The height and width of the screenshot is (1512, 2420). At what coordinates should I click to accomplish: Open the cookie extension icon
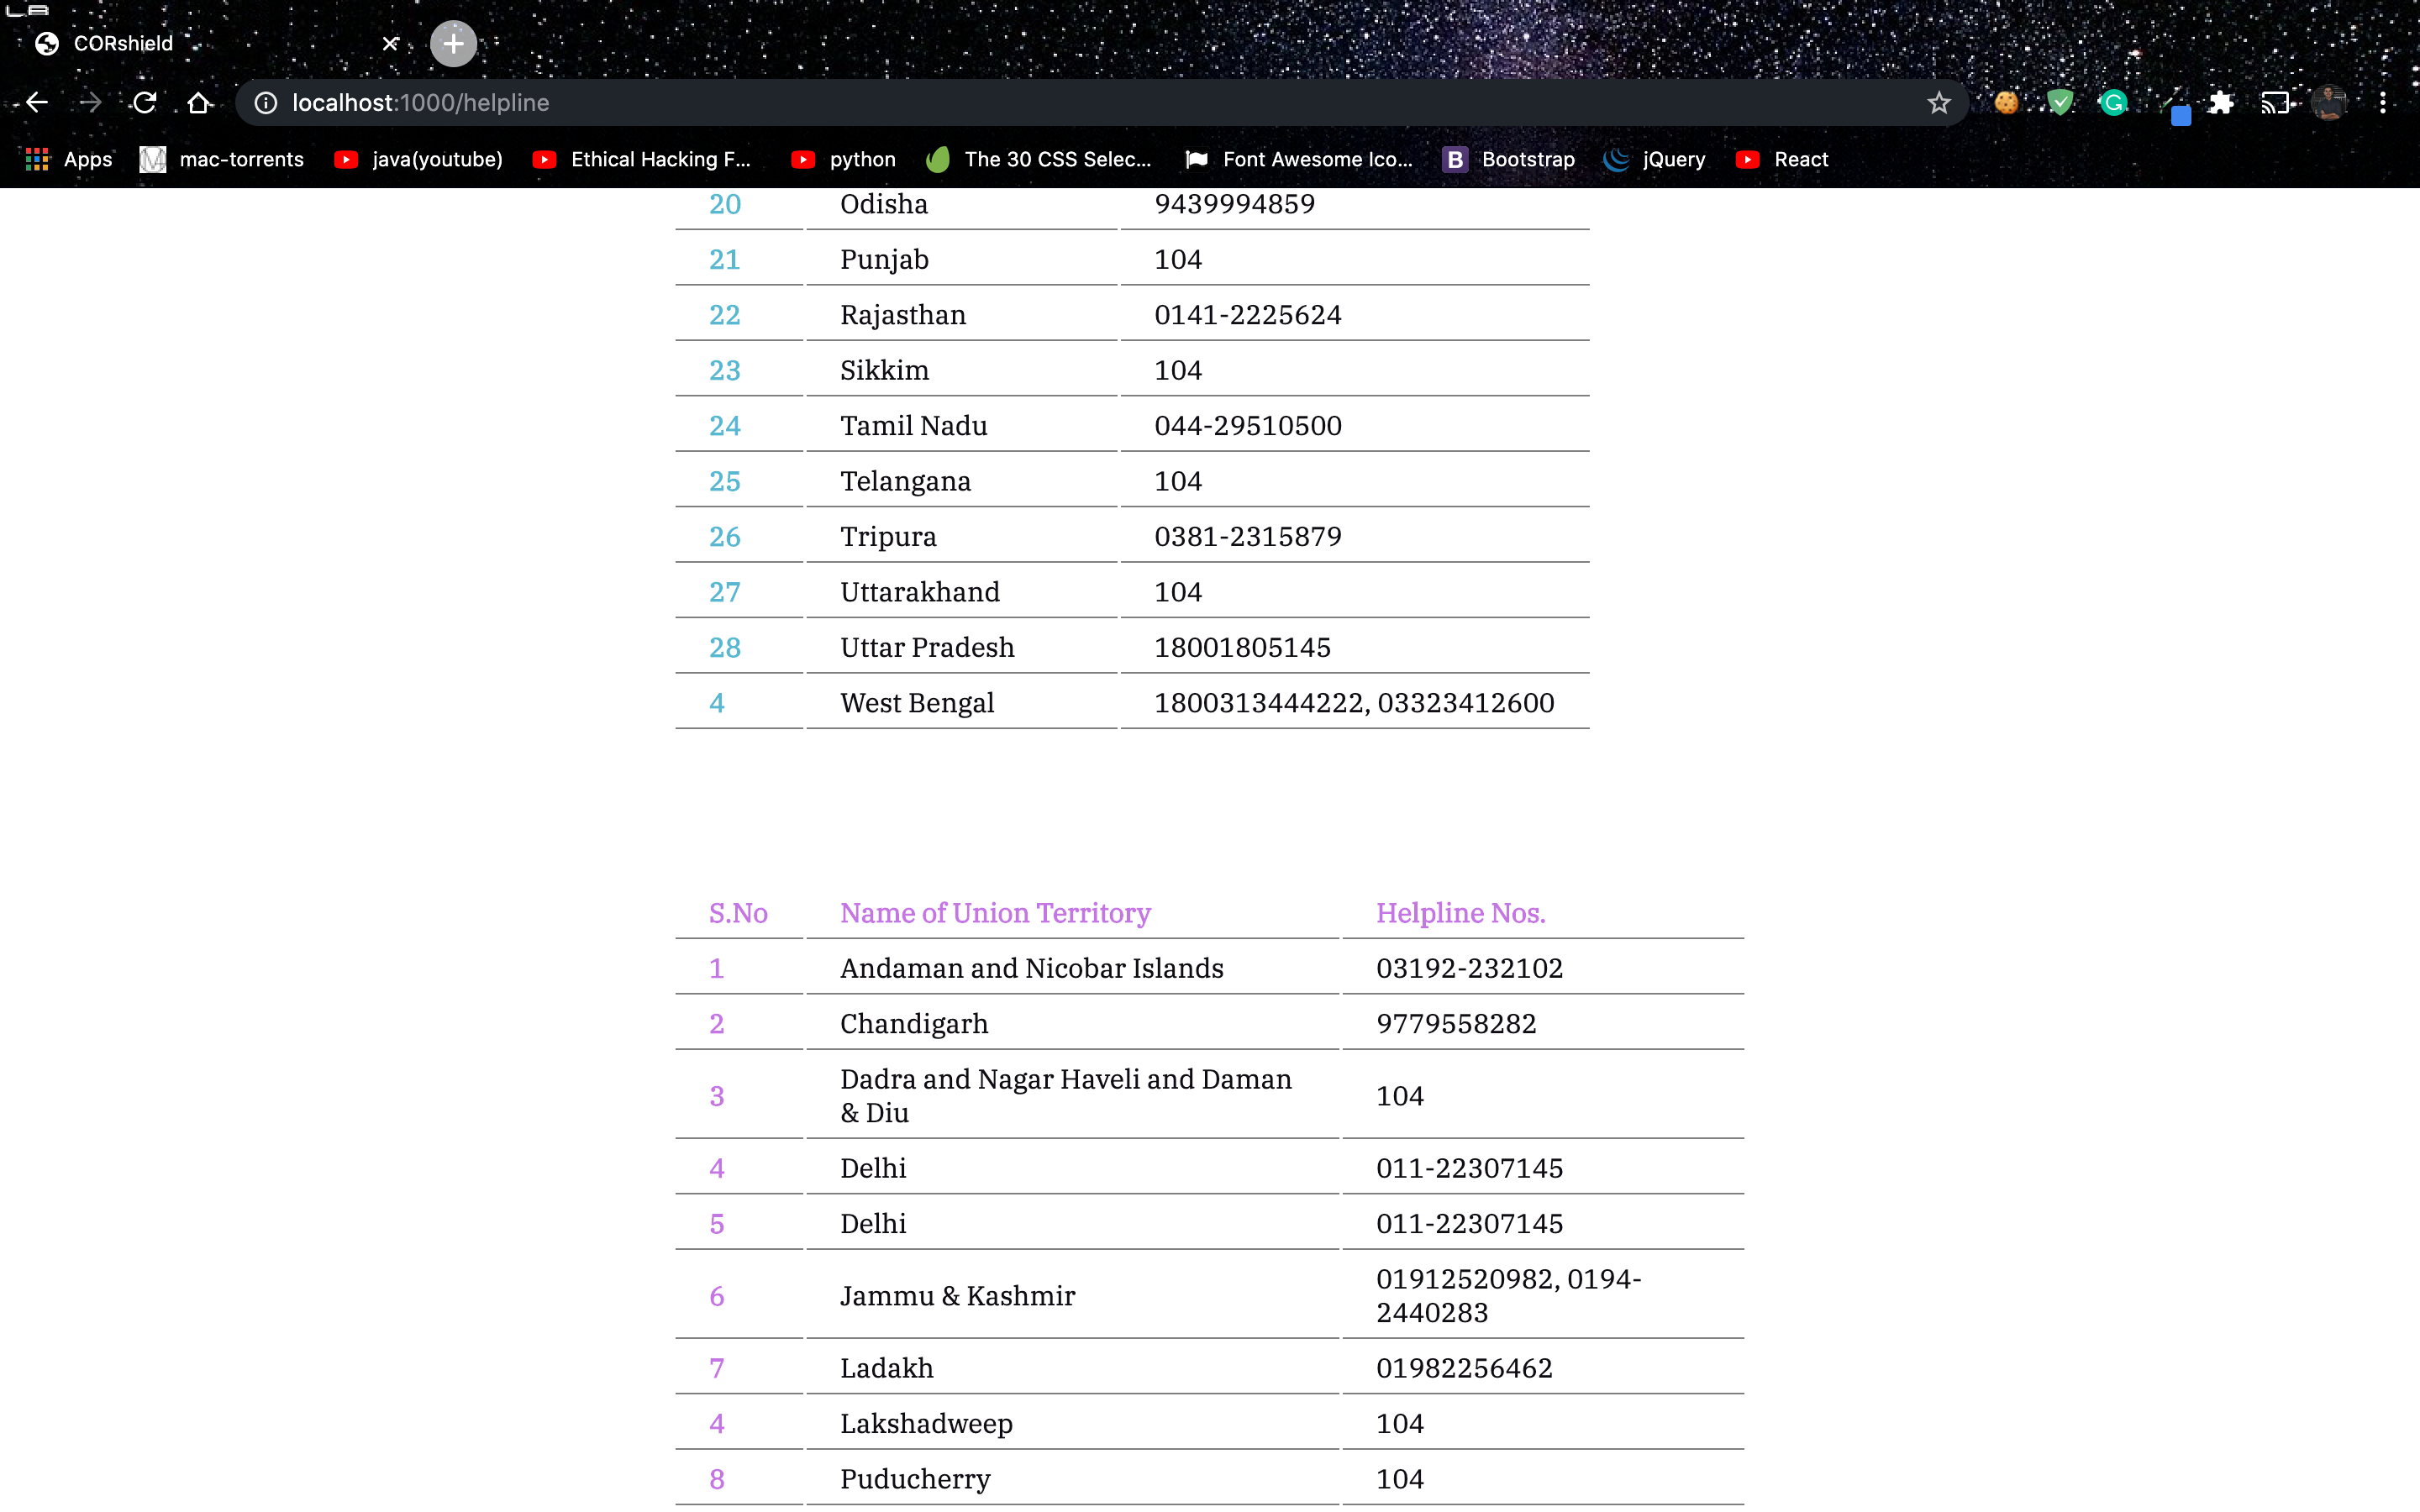pos(2006,103)
